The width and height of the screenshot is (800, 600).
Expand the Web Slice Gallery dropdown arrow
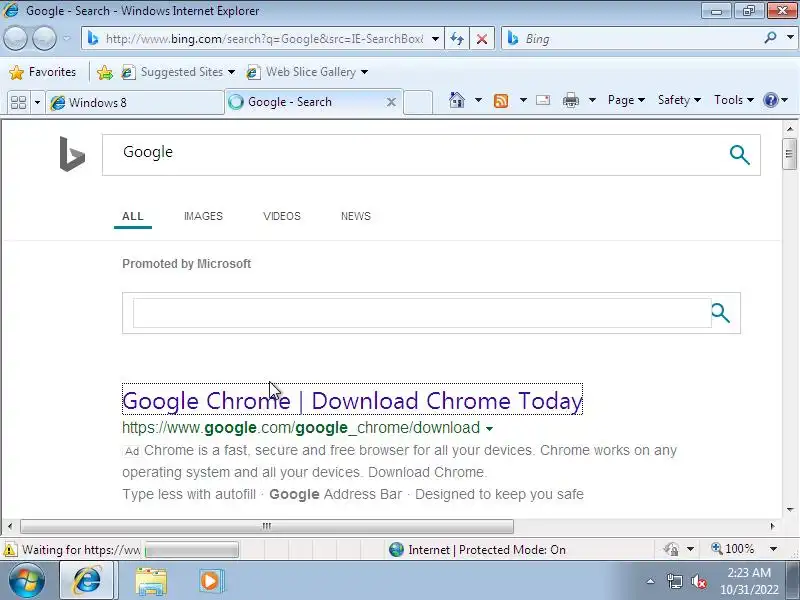click(364, 72)
